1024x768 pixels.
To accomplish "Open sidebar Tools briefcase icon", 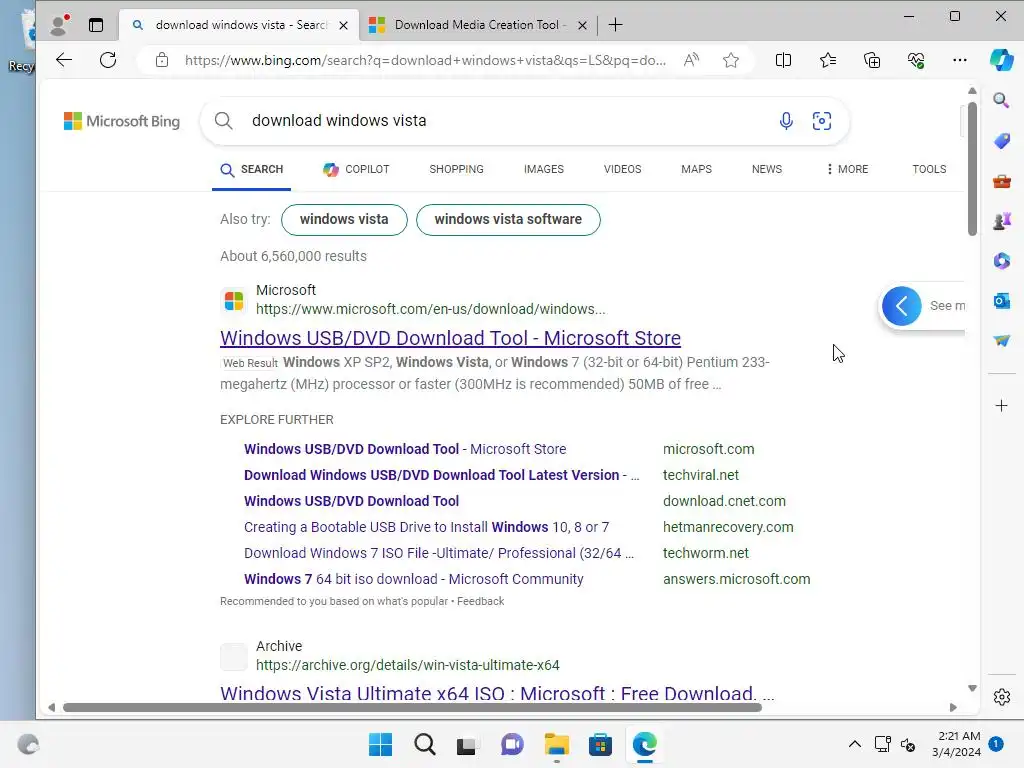I will click(1001, 181).
